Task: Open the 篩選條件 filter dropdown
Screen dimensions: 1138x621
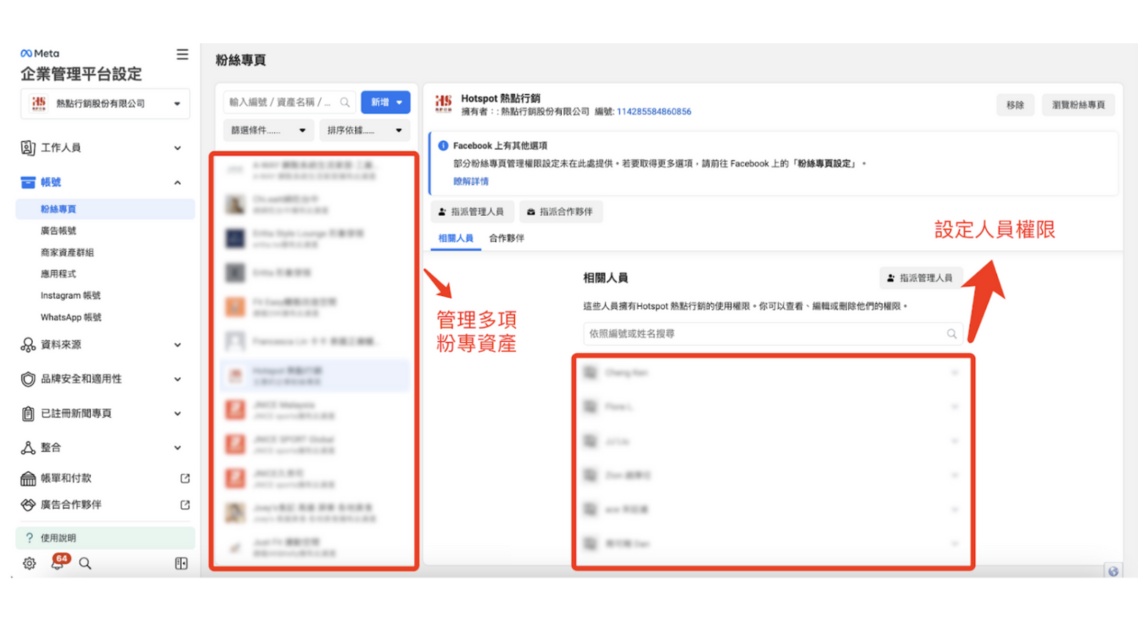Action: point(269,131)
